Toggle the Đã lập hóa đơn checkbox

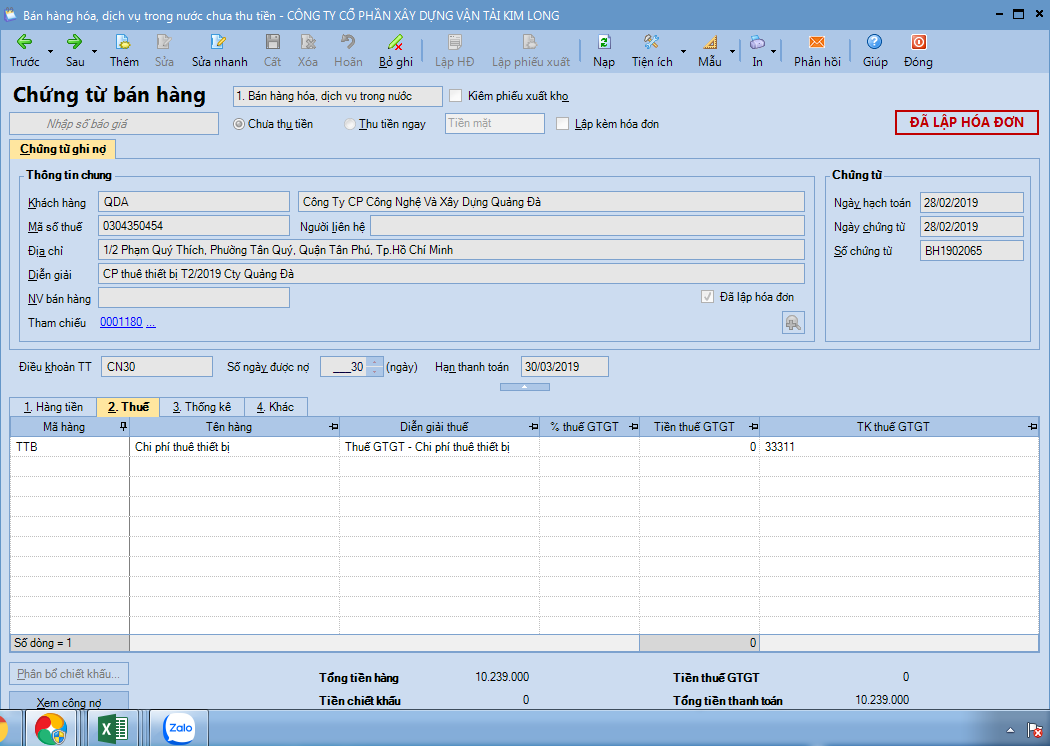(x=707, y=297)
